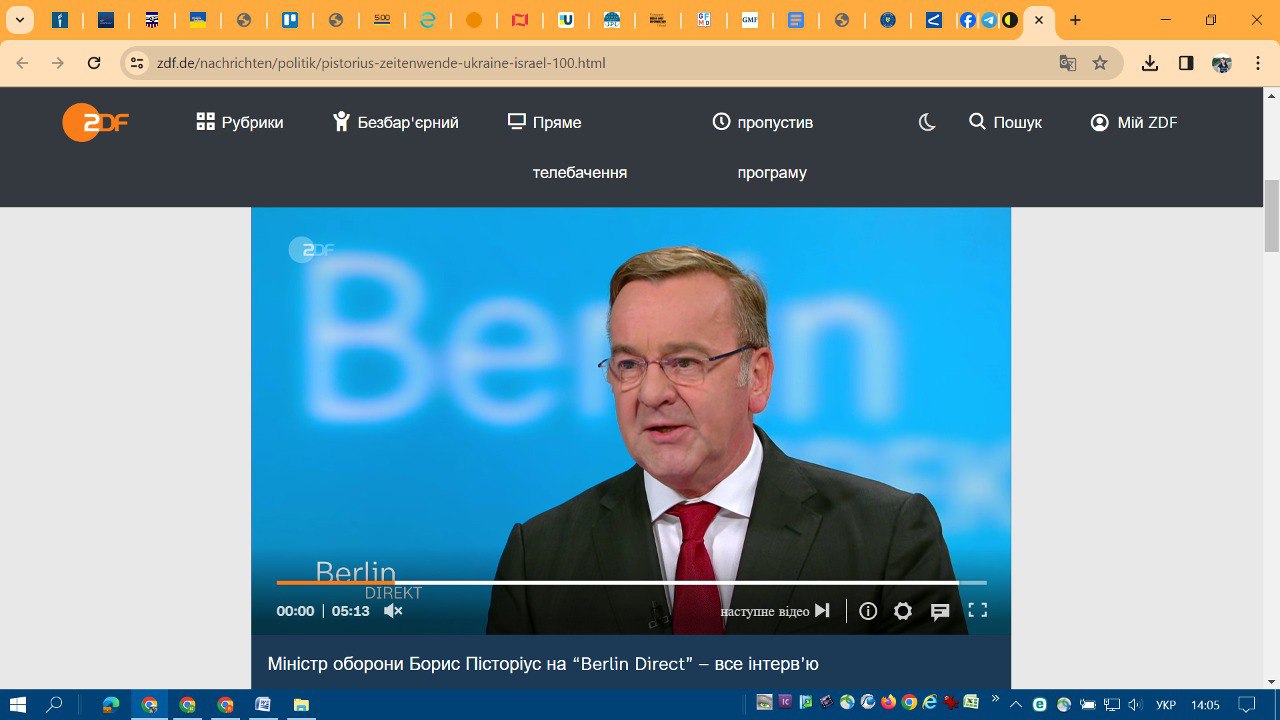Toggle subtitles icon in video player
This screenshot has width=1280, height=720.
(x=940, y=611)
